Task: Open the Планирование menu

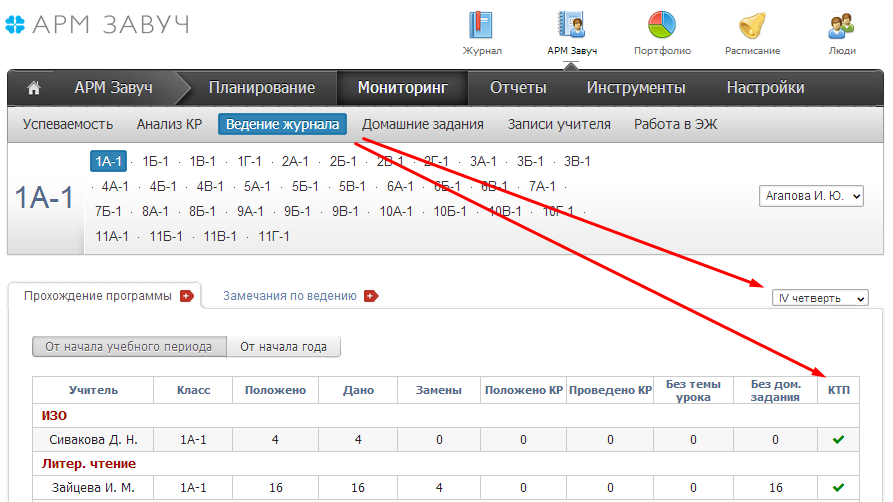Action: [x=261, y=88]
